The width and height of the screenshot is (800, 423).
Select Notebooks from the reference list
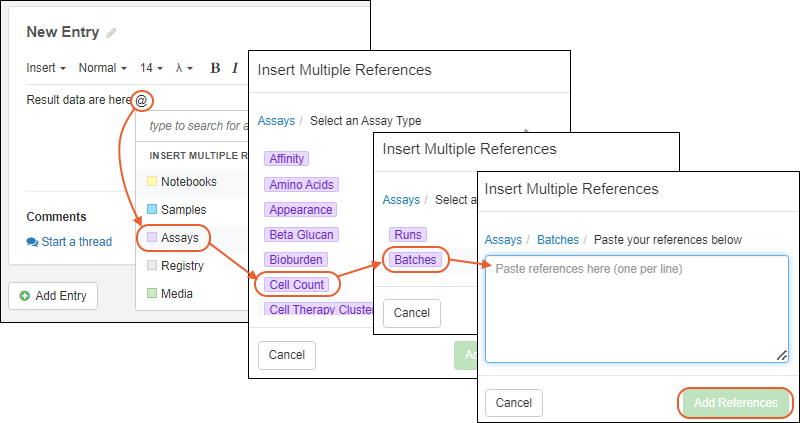(x=188, y=182)
